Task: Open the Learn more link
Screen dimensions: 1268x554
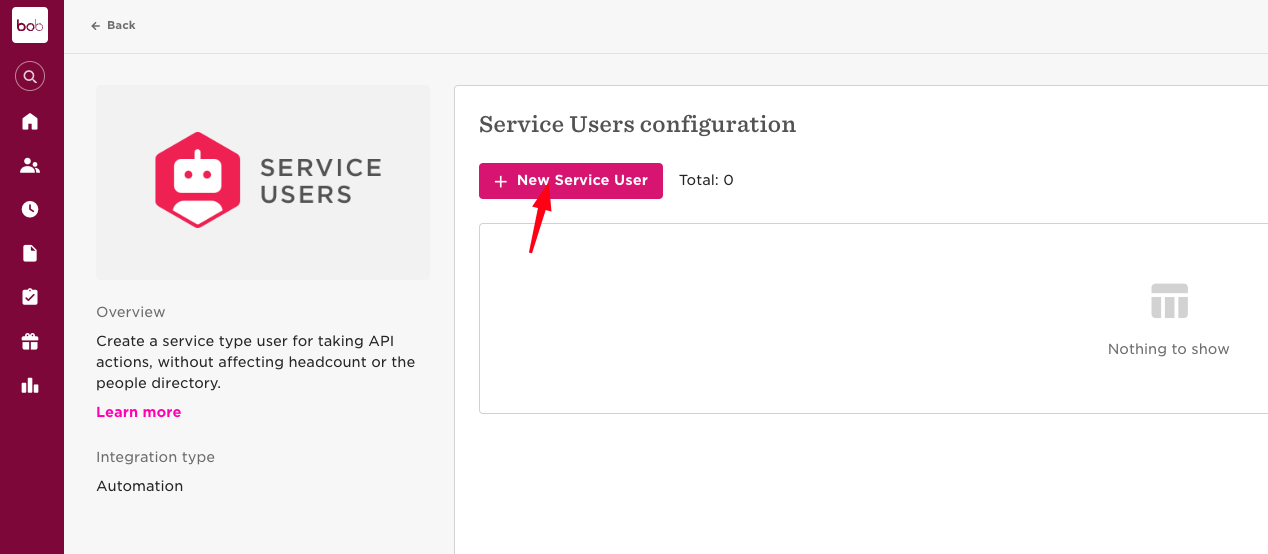Action: click(139, 412)
